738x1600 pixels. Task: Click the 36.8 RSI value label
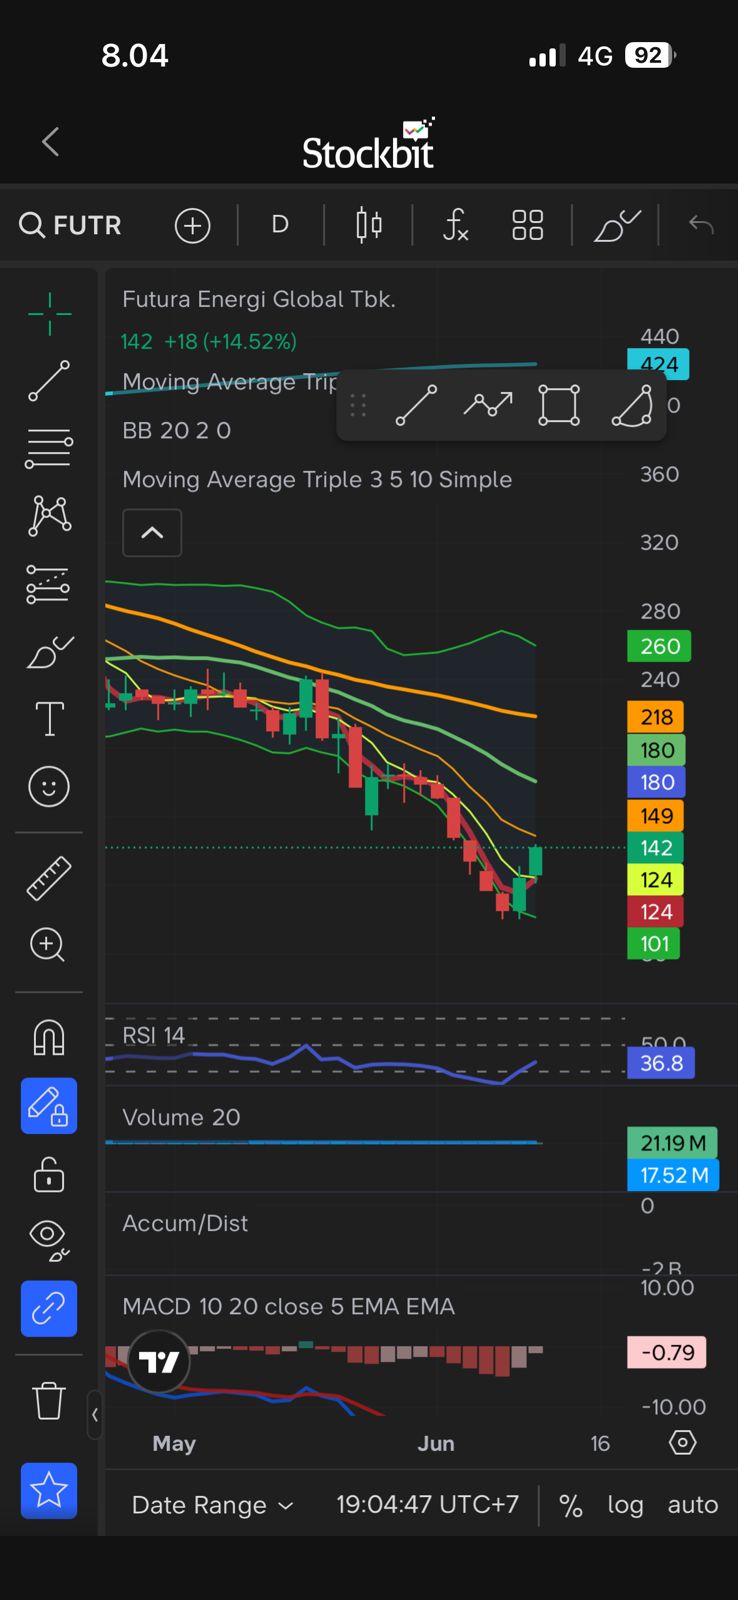click(661, 1063)
